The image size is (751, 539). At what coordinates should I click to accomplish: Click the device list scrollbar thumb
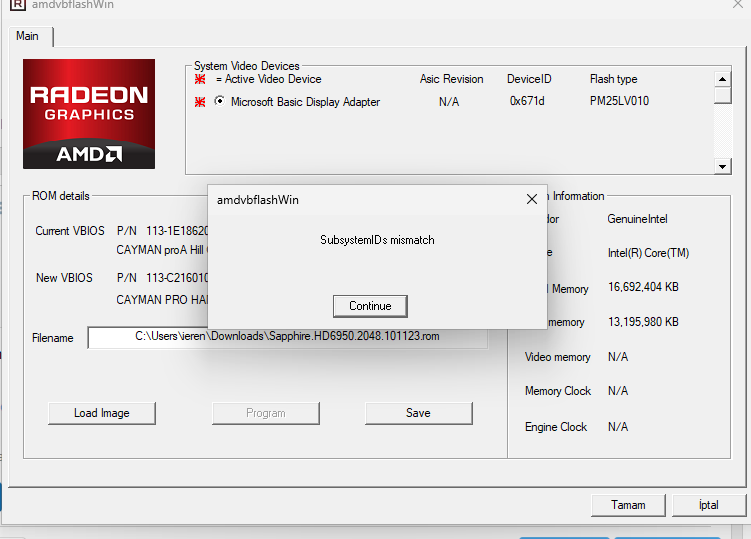(722, 95)
